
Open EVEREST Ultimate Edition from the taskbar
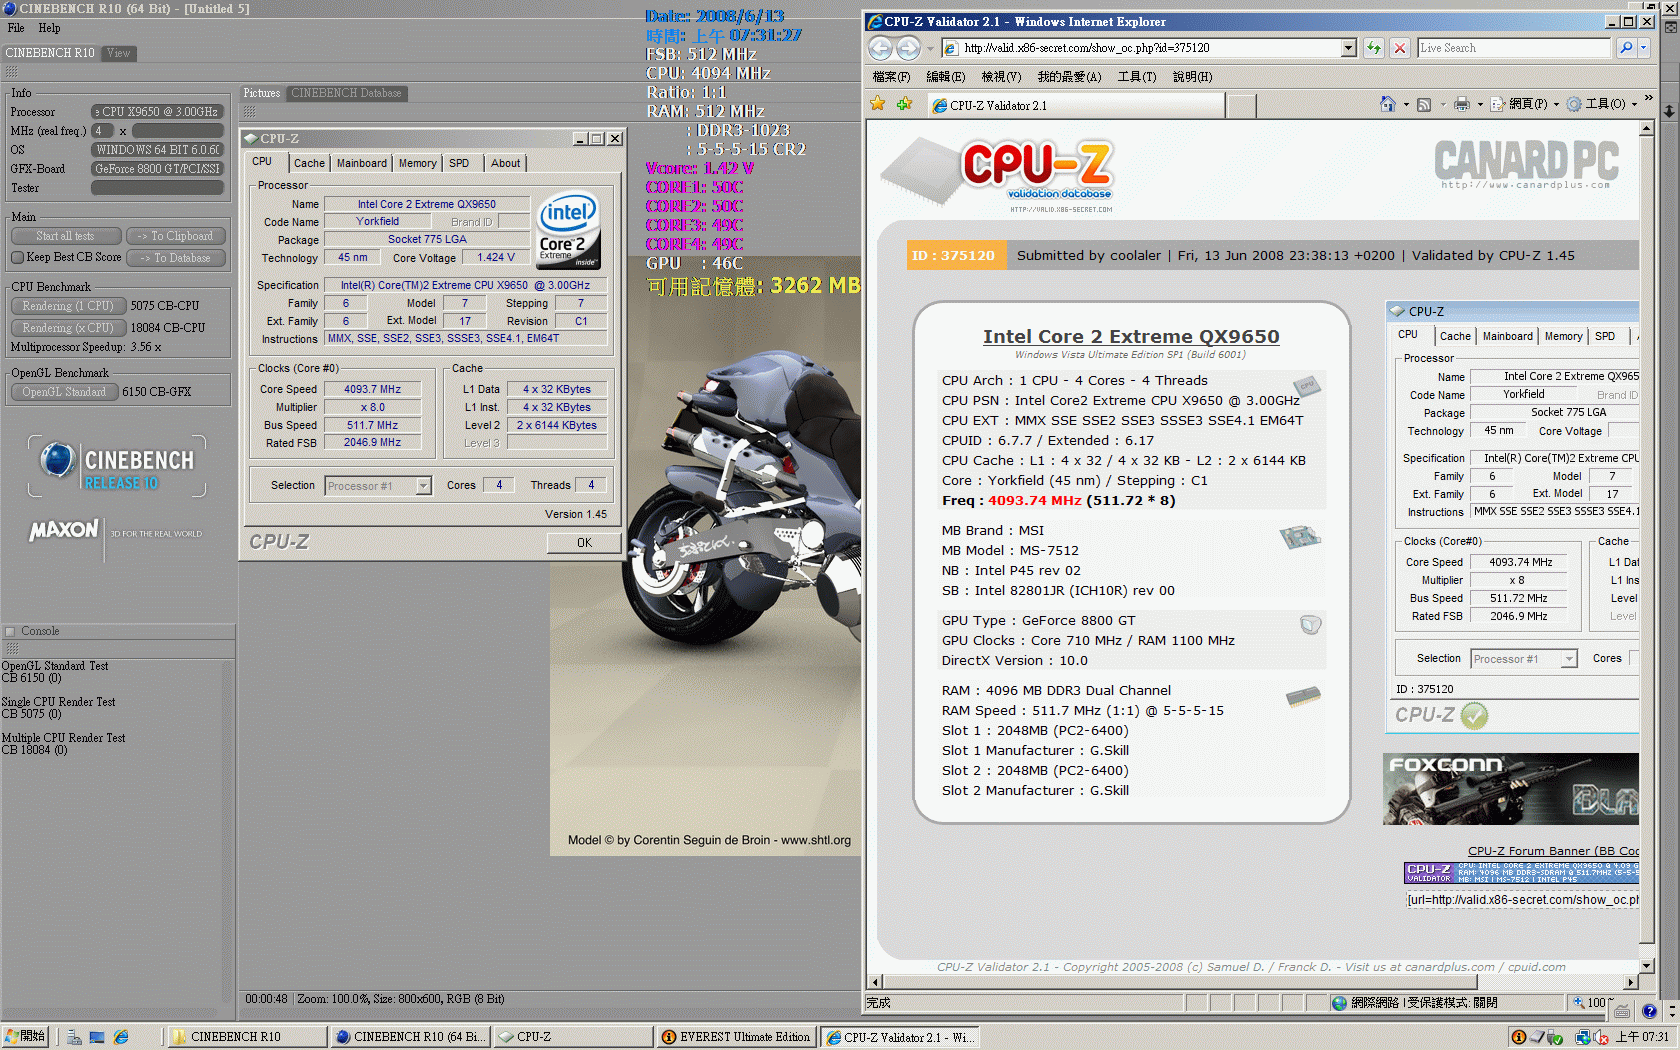[735, 1037]
